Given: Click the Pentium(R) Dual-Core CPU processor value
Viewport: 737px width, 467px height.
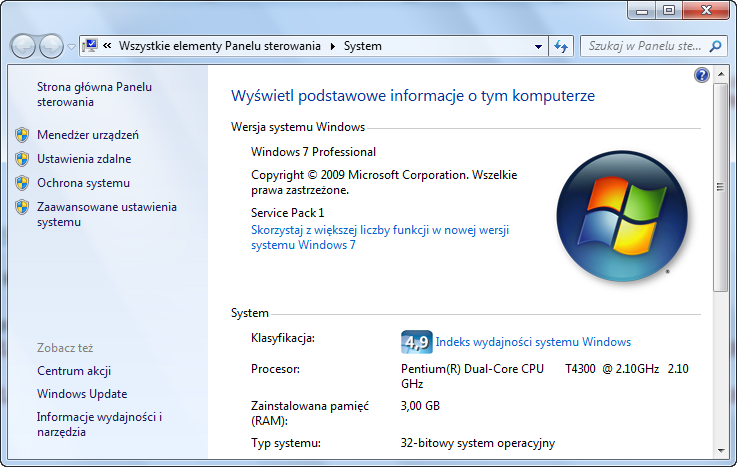Looking at the screenshot, I should tap(545, 376).
